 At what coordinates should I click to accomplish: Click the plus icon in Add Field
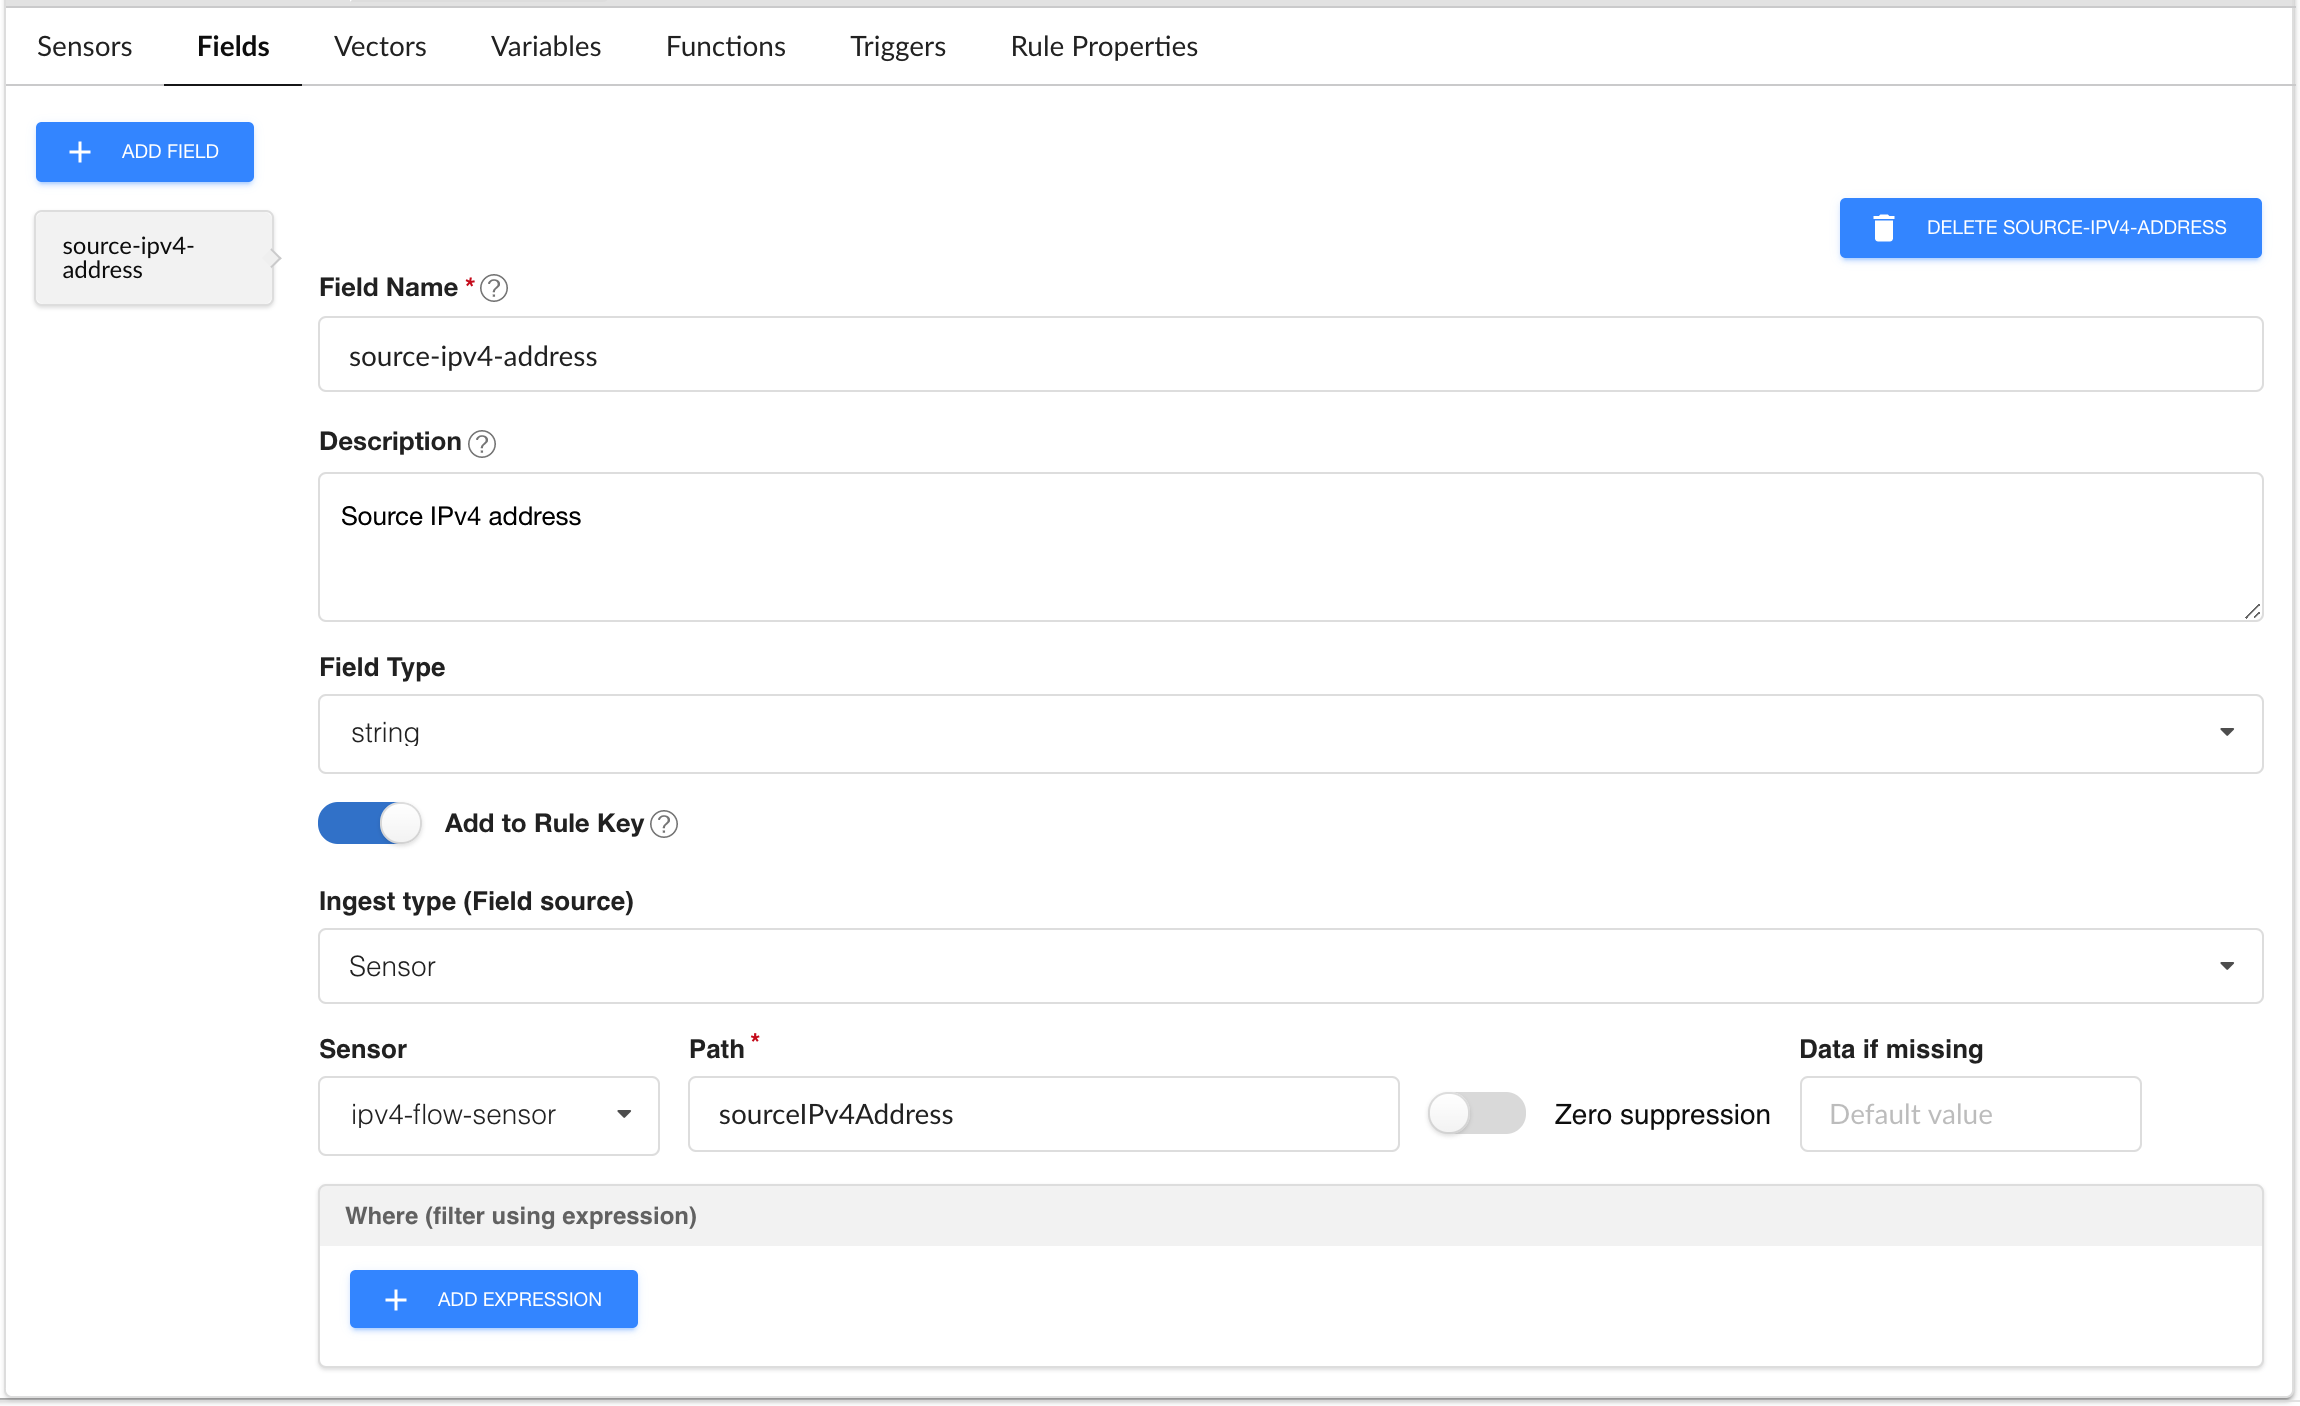click(80, 152)
